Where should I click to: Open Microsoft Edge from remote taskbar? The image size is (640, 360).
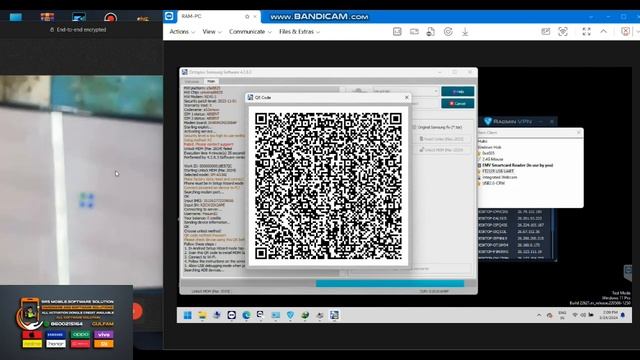(247, 315)
